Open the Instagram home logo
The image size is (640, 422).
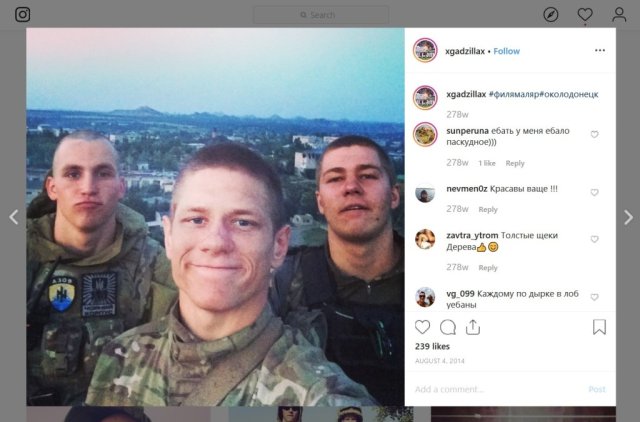pos(22,15)
